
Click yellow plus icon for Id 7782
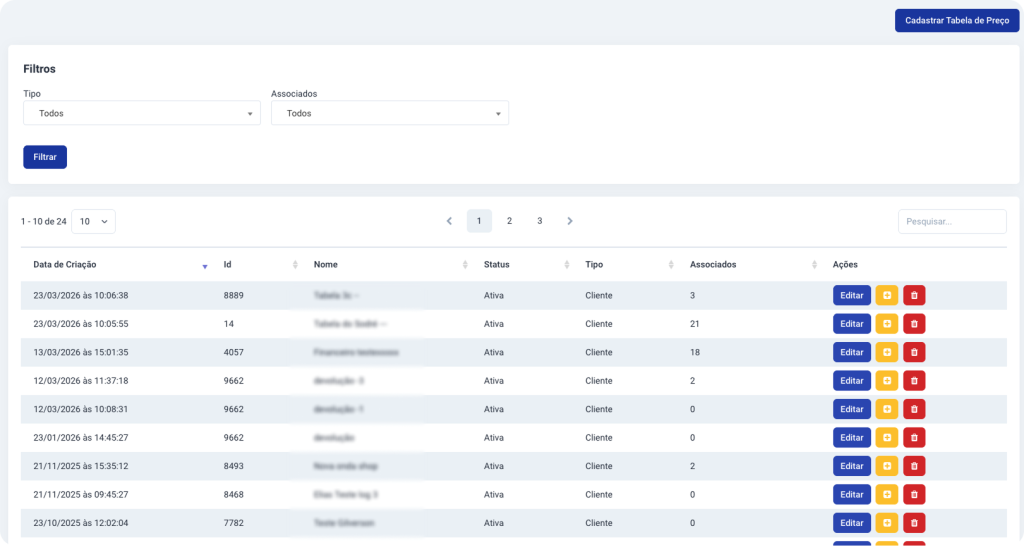pyautogui.click(x=886, y=523)
